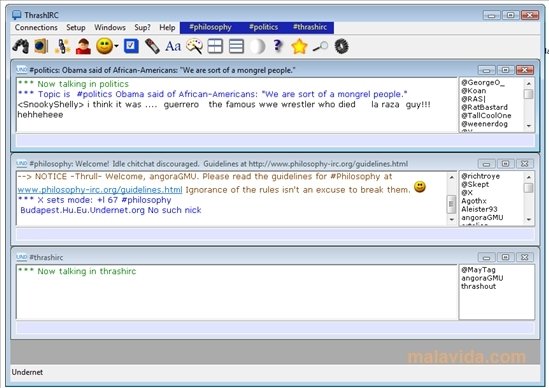The image size is (549, 388).
Task: Click the message input field in #philosophy window
Action: (275, 234)
